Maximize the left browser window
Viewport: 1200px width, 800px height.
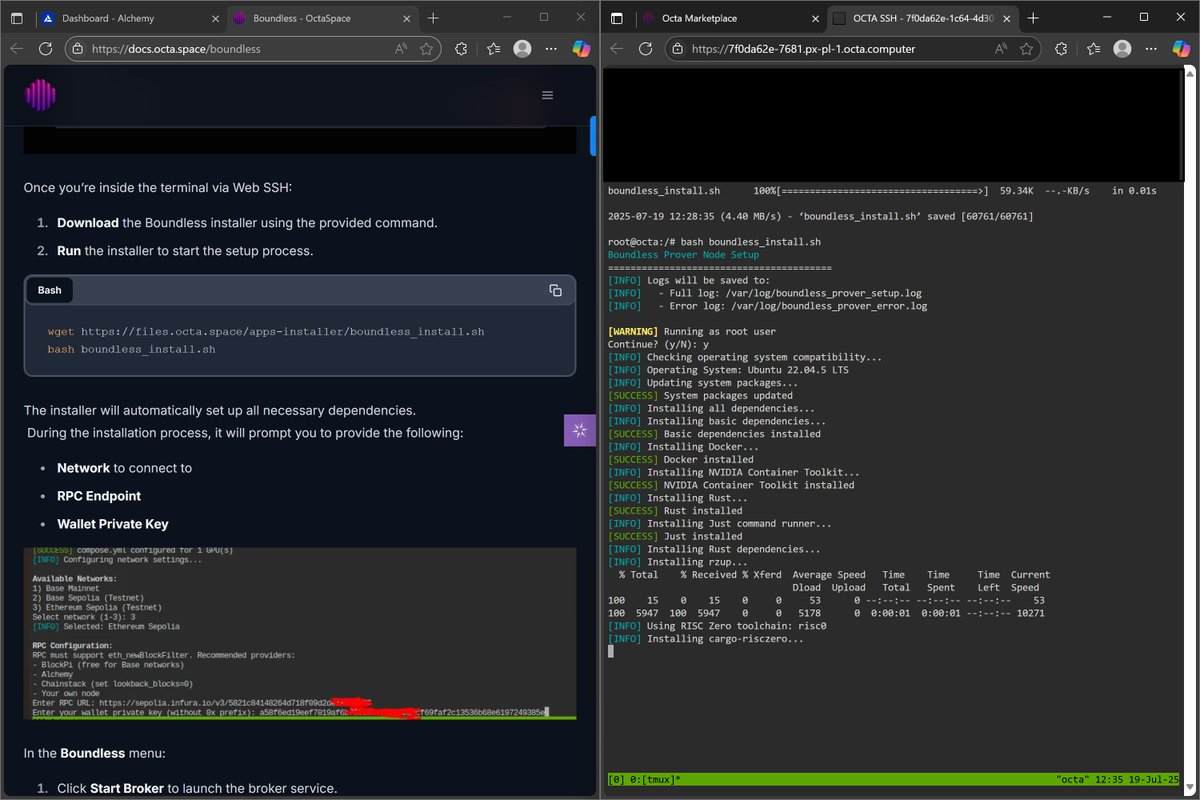point(544,17)
